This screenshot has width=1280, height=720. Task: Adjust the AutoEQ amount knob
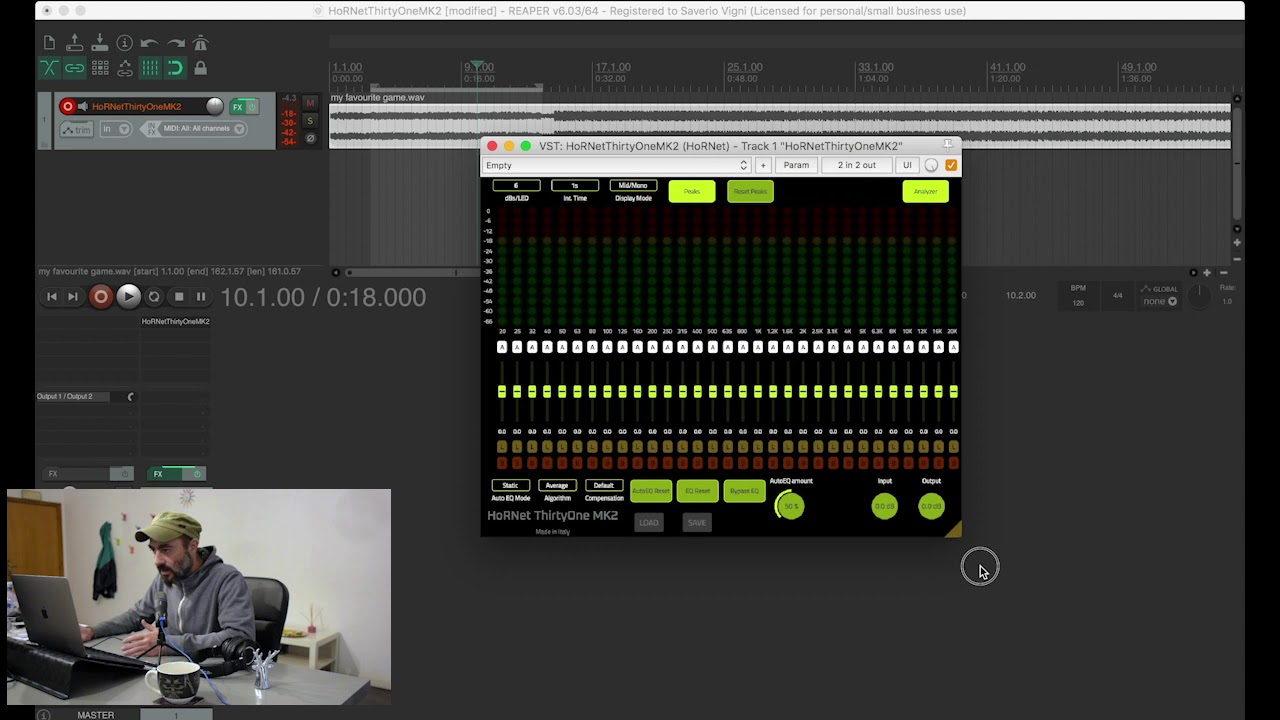[791, 506]
